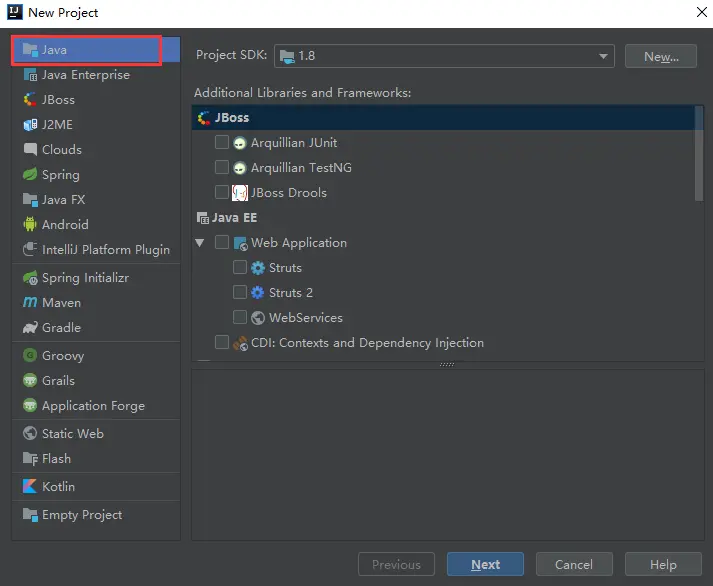Enable the Arquillian TestNG checkbox

pos(221,167)
